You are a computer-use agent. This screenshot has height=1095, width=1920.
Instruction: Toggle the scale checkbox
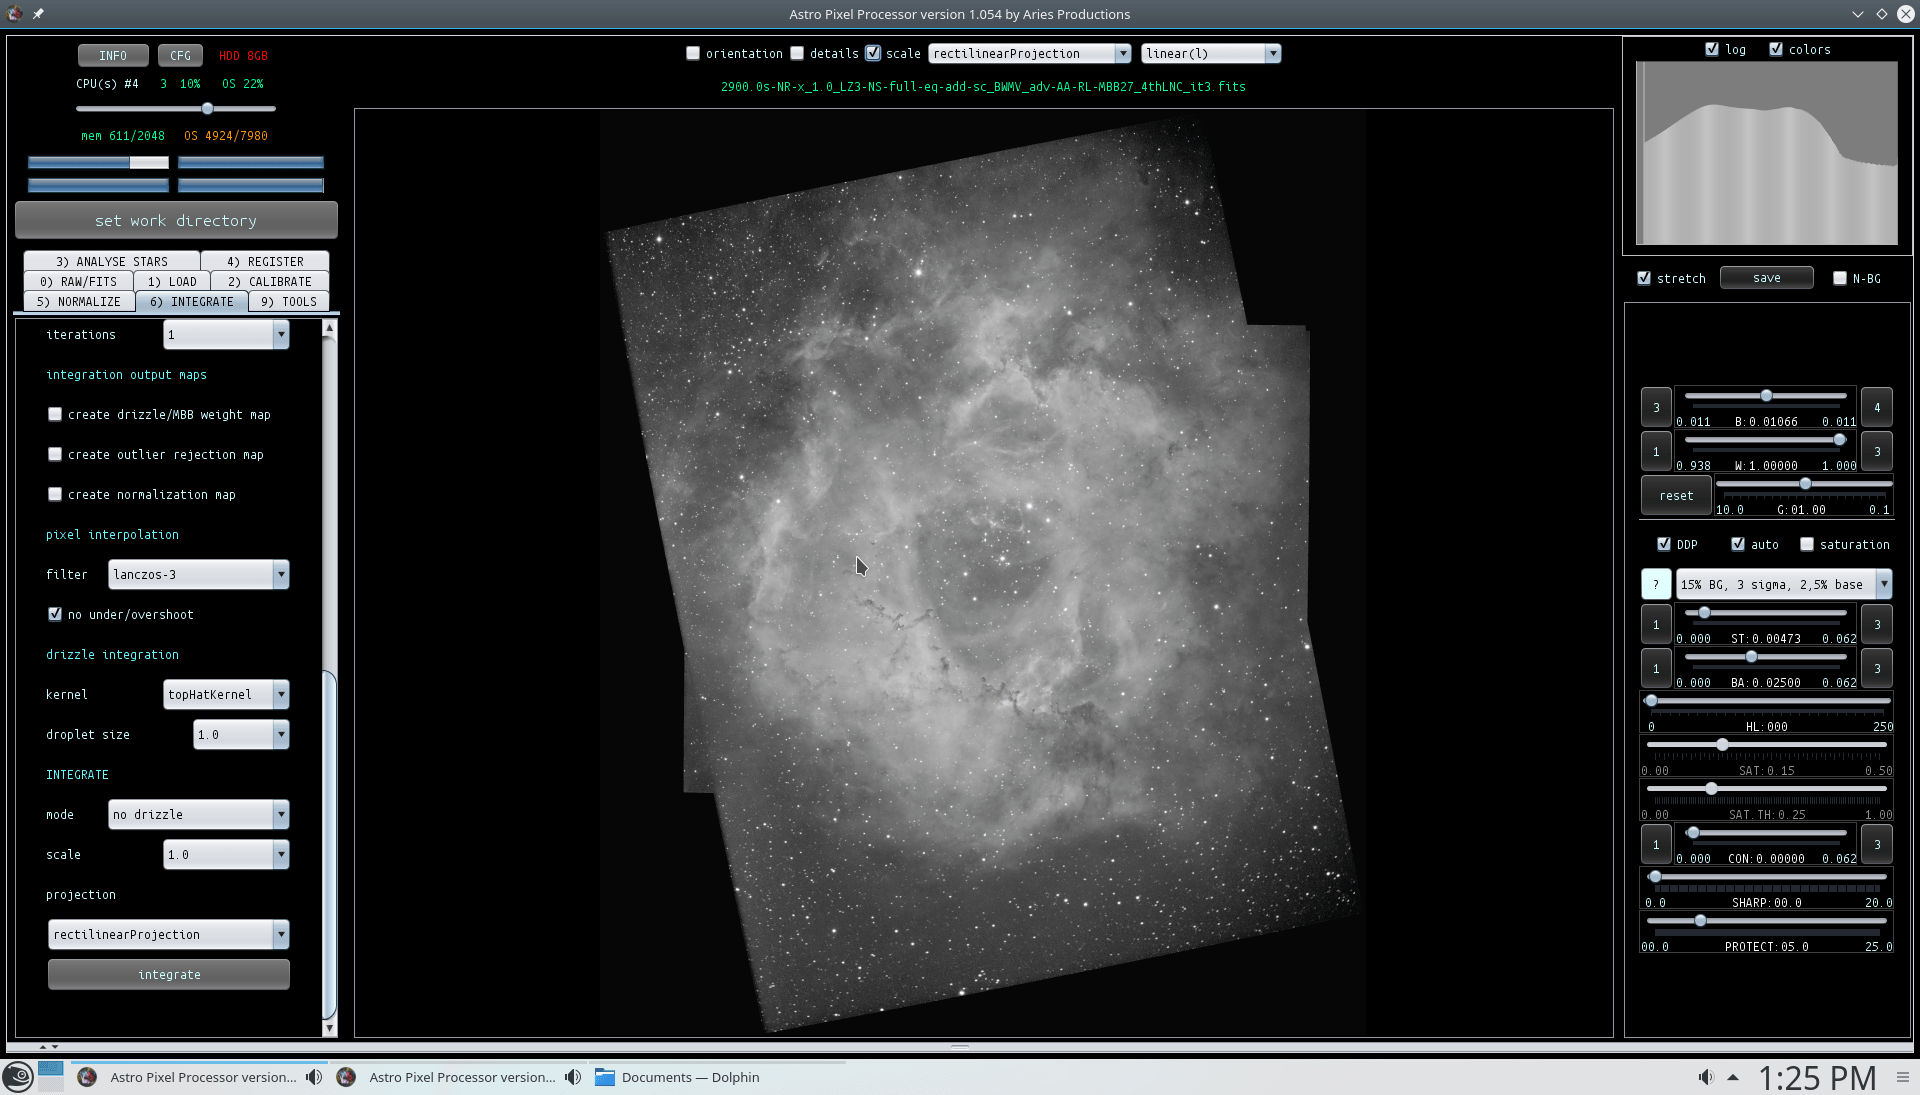click(x=873, y=53)
